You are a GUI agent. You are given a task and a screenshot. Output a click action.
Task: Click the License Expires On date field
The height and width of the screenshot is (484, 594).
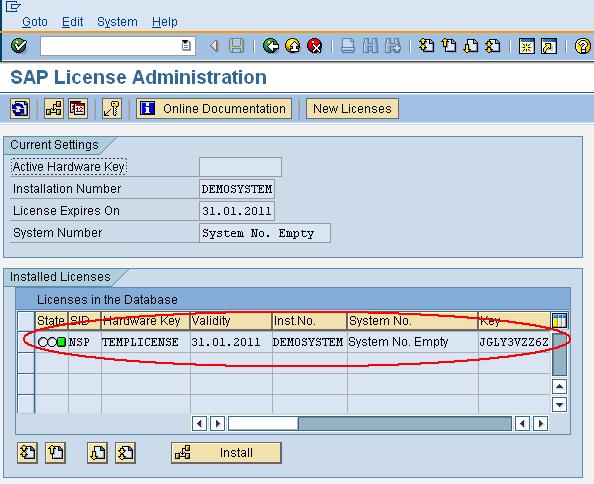tap(237, 211)
